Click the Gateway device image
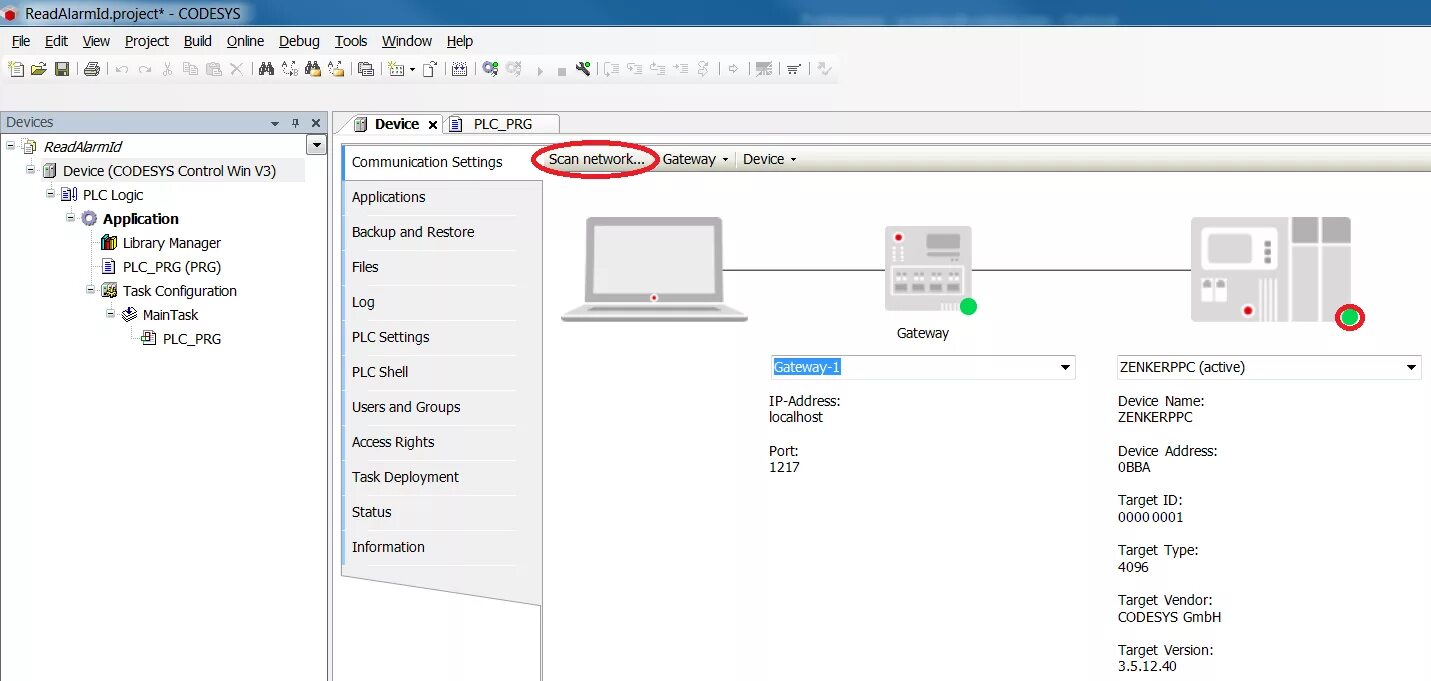Image resolution: width=1431 pixels, height=681 pixels. [x=928, y=268]
